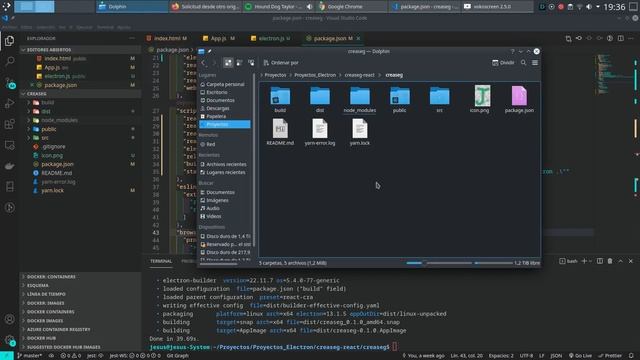Click Dolphin free space bar
Image resolution: width=640 pixels, height=360 pixels.
point(507,263)
